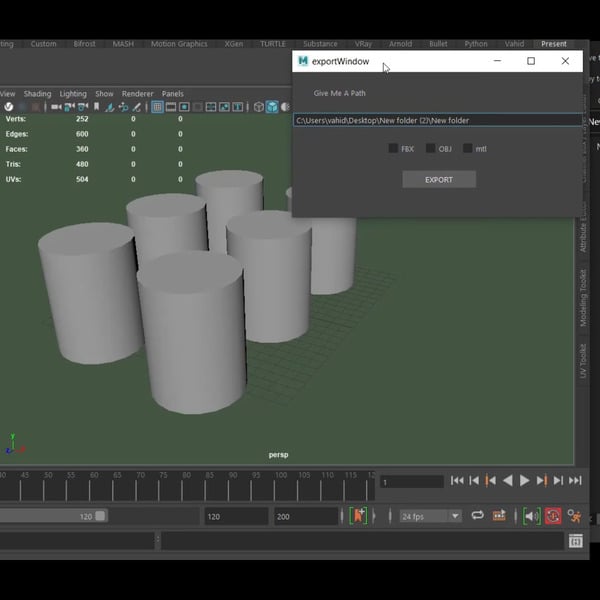Image resolution: width=600 pixels, height=600 pixels.
Task: Click the red cached playback icon
Action: click(x=553, y=516)
